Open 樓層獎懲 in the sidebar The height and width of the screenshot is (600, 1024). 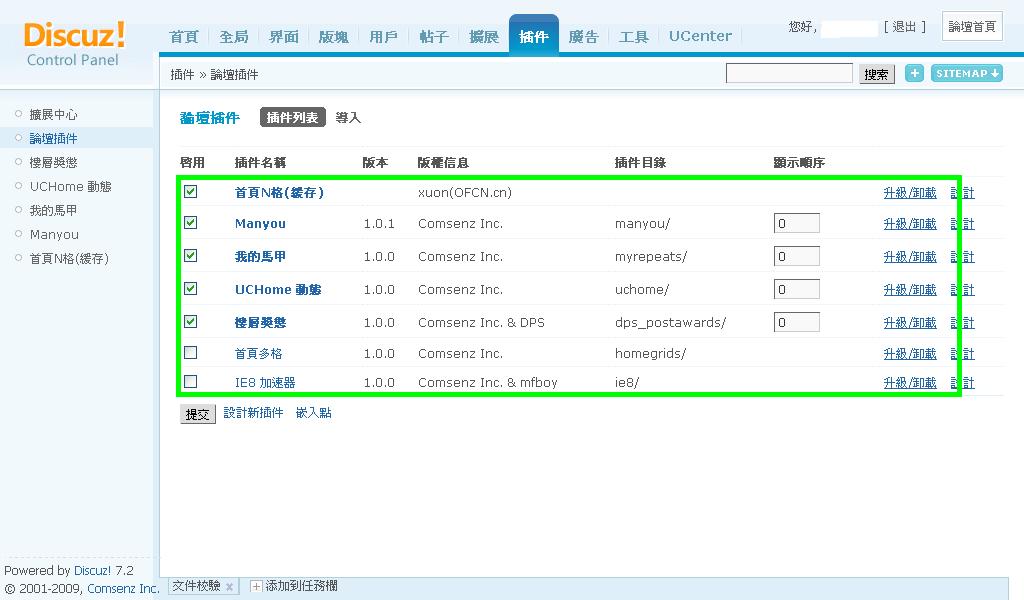54,163
